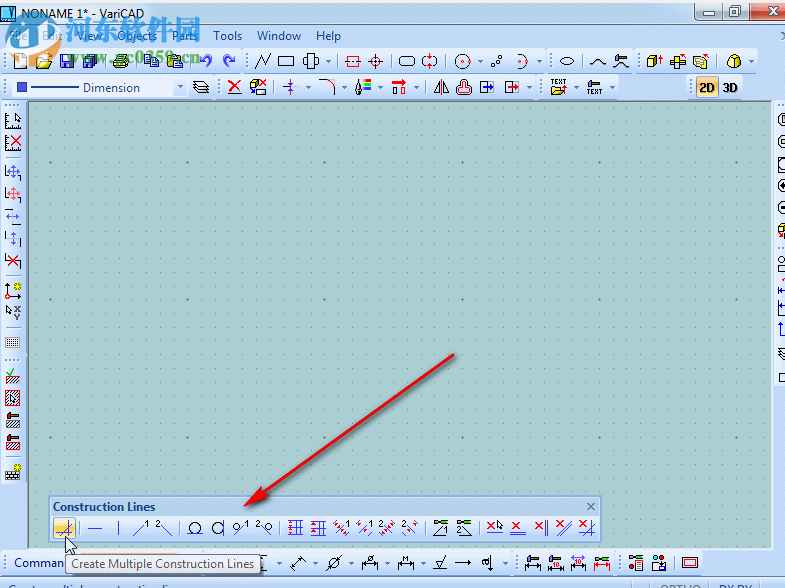Undo the last action
785x588 pixels.
point(205,61)
